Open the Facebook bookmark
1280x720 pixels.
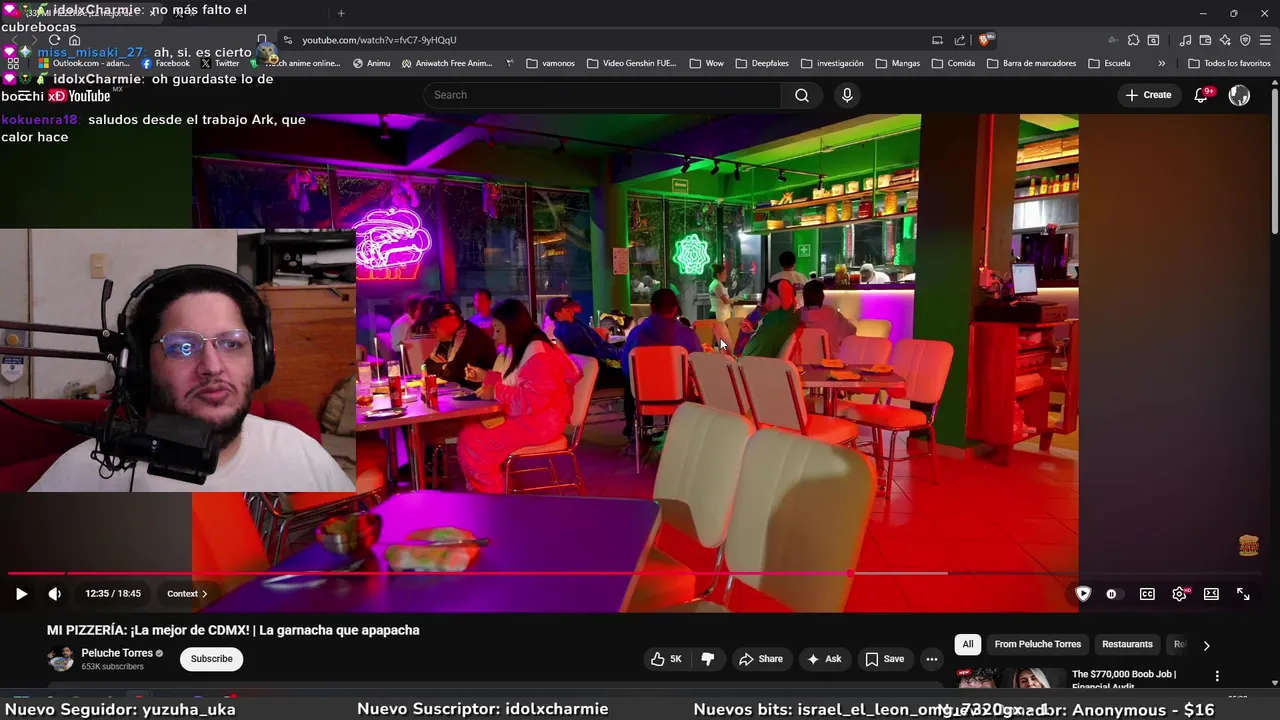[165, 63]
